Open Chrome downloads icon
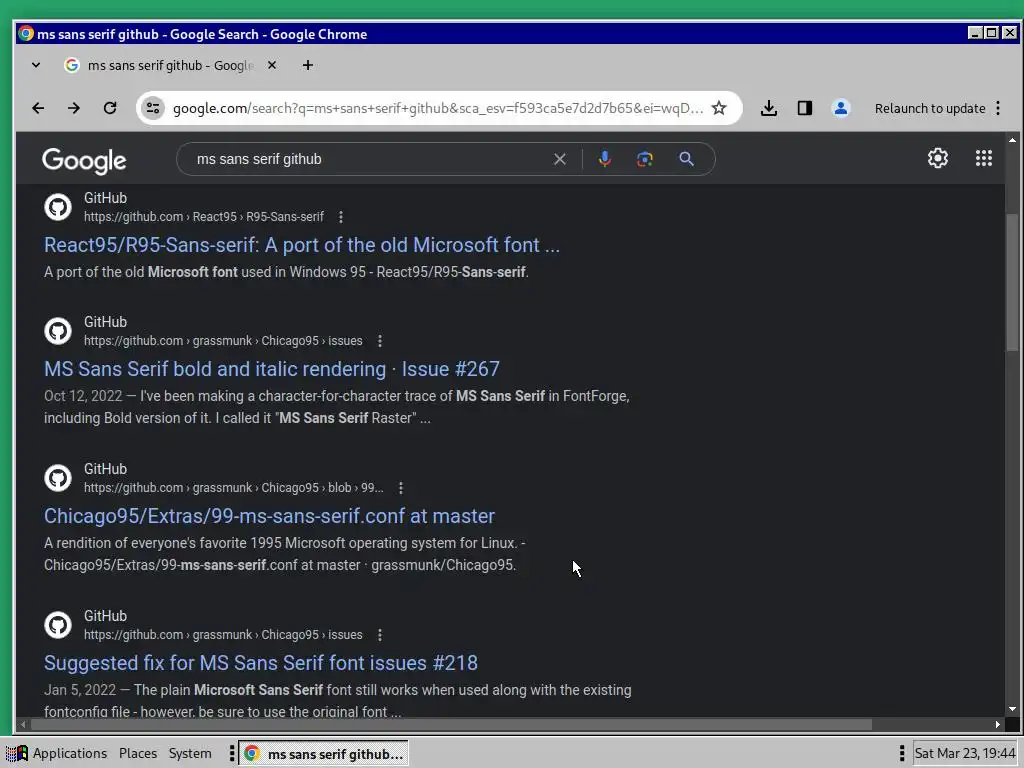Image resolution: width=1024 pixels, height=768 pixels. point(769,108)
